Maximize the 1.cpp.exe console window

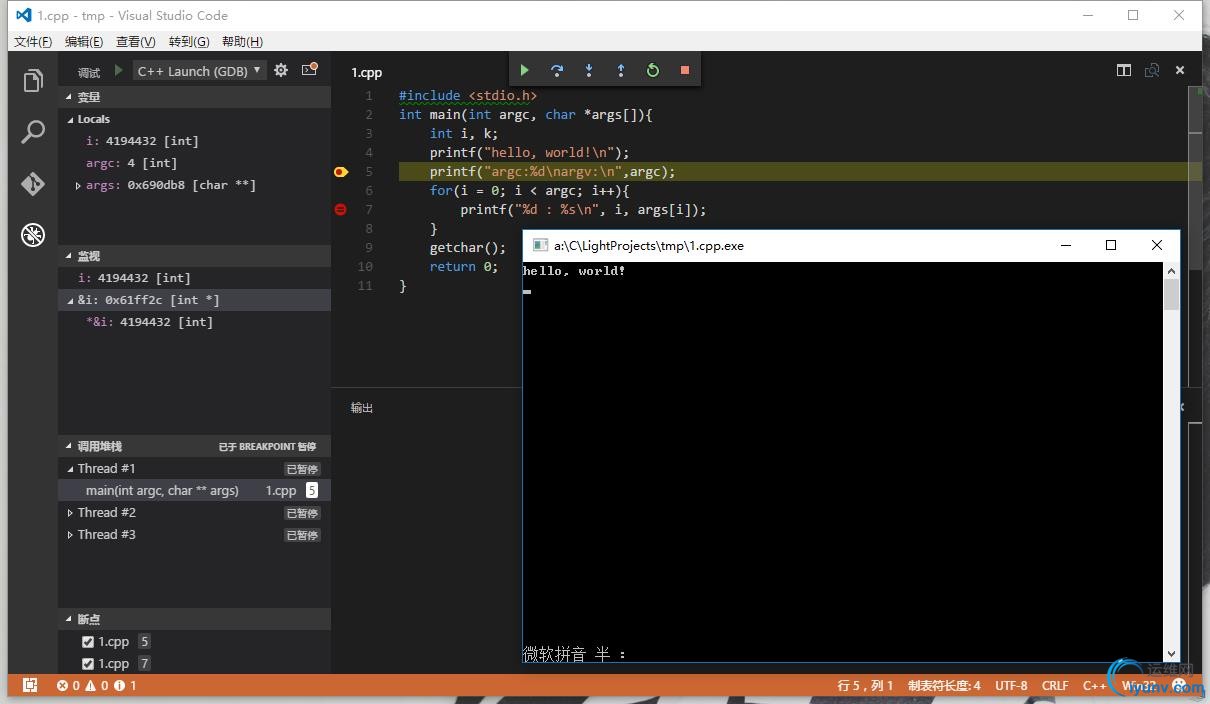1111,245
